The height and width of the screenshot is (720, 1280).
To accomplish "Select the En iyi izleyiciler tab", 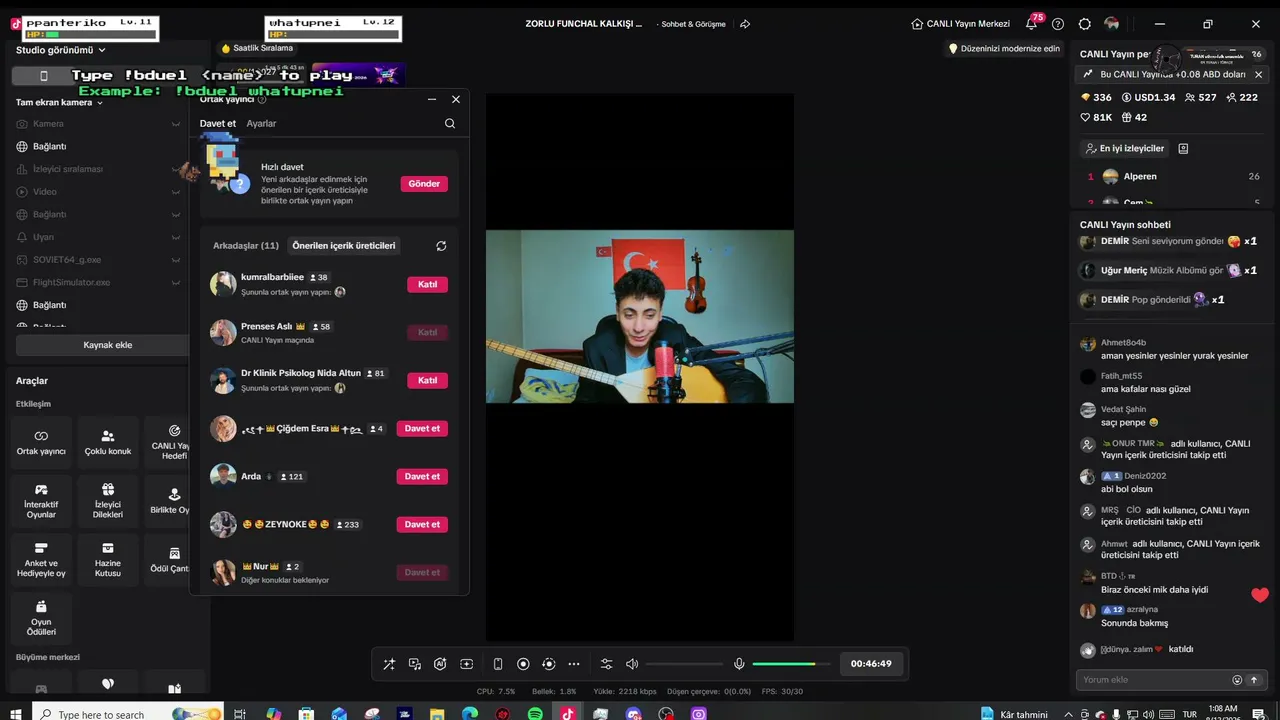I will coord(1125,148).
